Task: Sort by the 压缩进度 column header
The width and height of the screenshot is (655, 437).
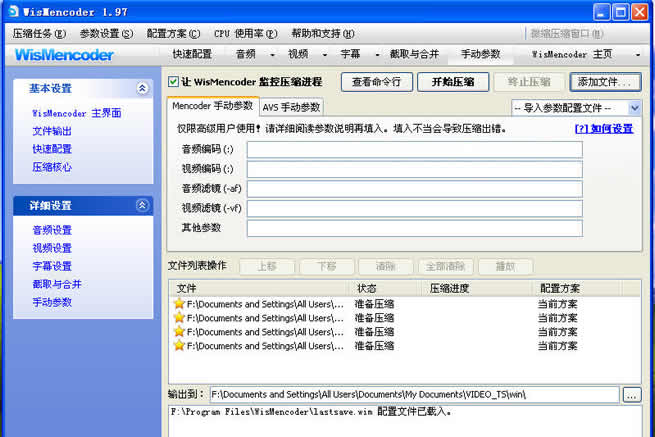Action: [478, 288]
